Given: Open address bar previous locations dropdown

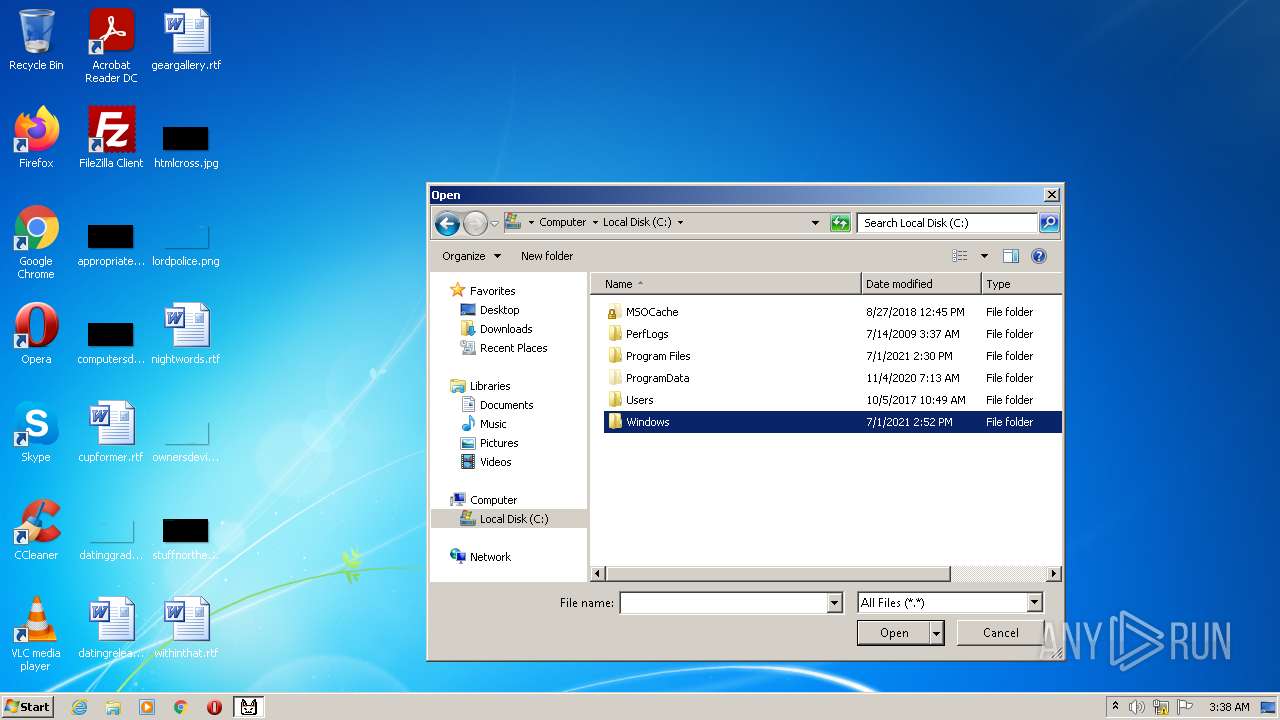Looking at the screenshot, I should coord(815,223).
